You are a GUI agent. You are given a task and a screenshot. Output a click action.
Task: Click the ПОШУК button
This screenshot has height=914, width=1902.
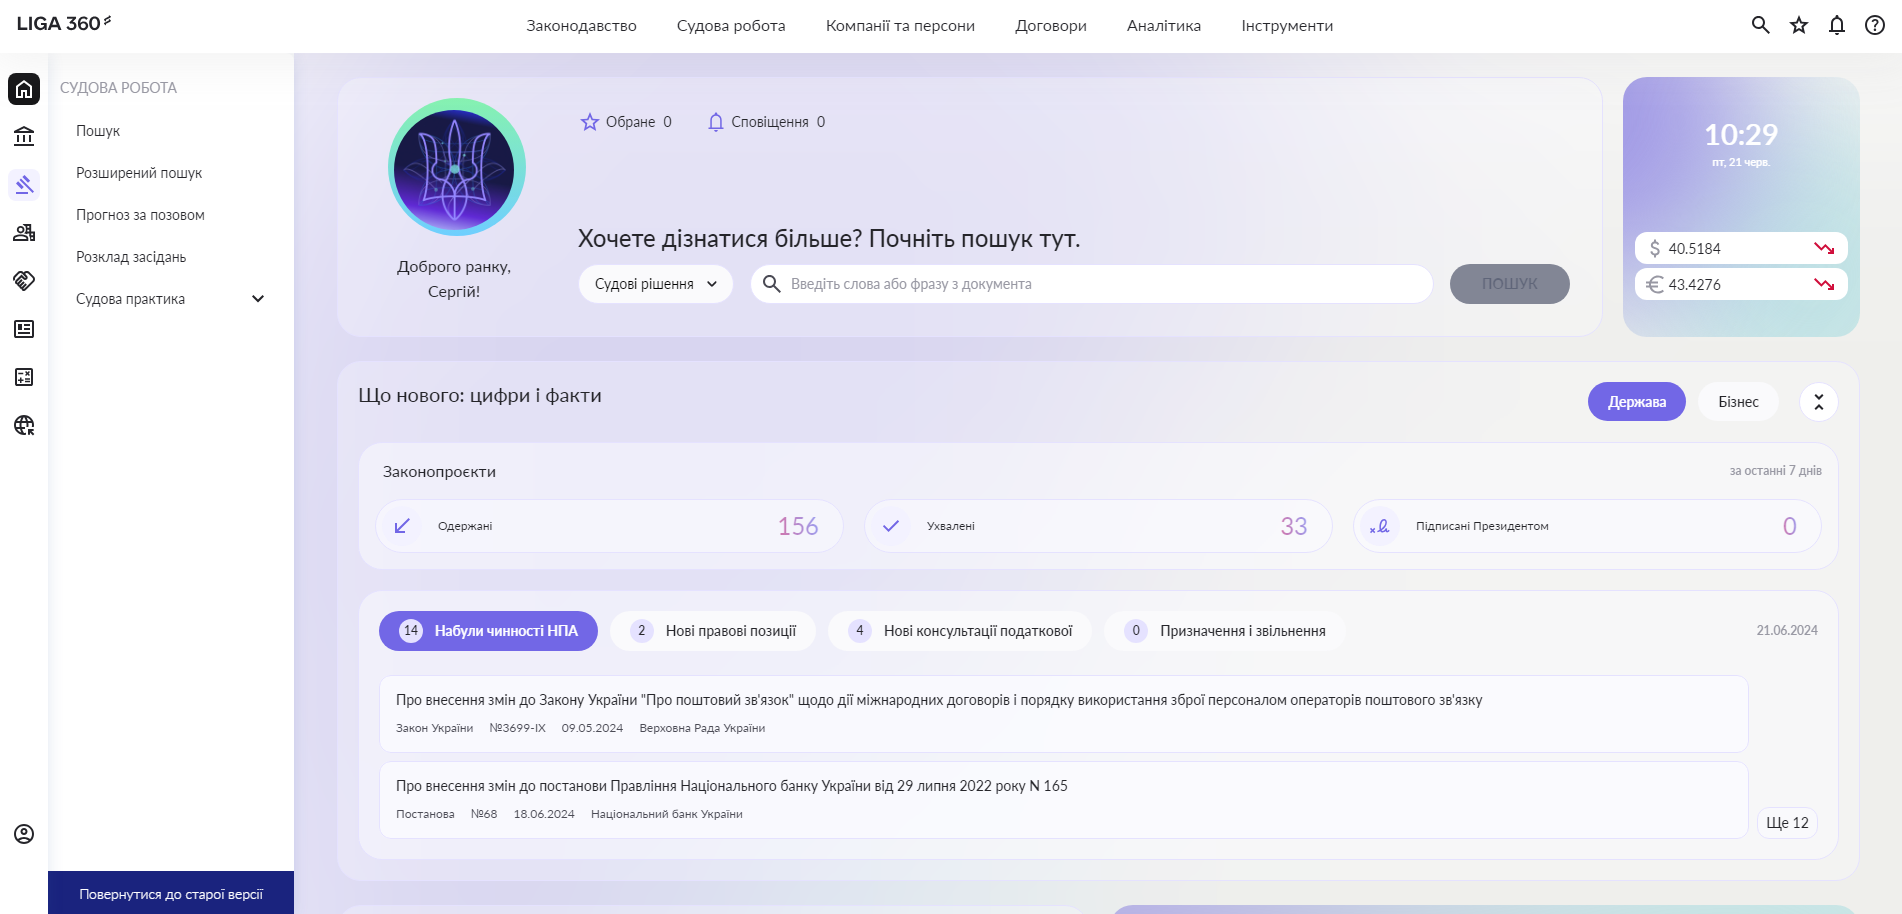pos(1509,284)
